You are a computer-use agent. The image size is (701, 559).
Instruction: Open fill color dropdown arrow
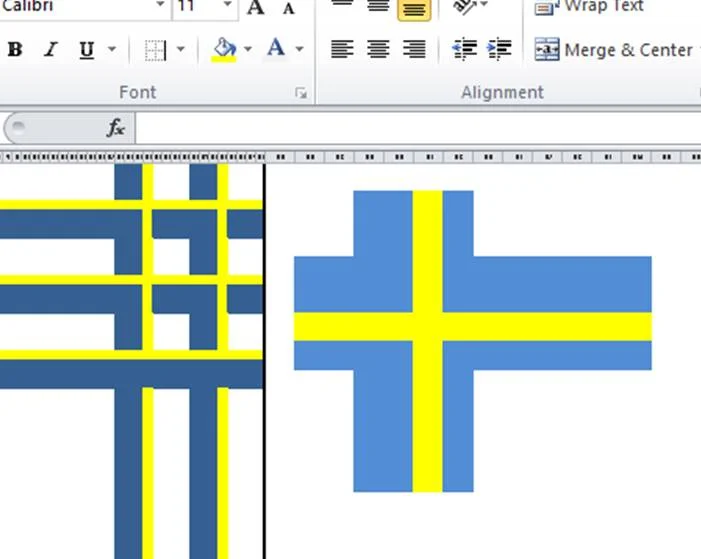[248, 49]
